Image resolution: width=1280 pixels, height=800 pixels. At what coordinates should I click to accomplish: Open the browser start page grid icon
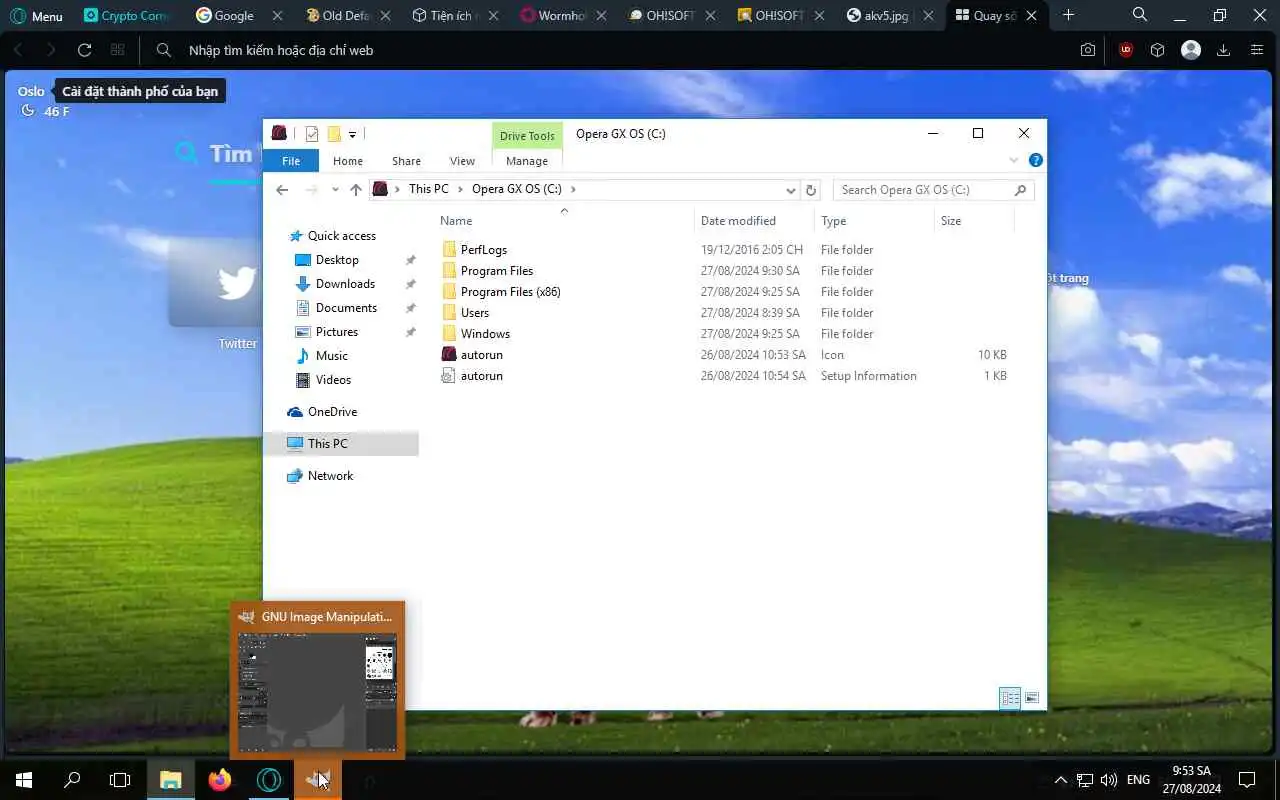tap(118, 50)
